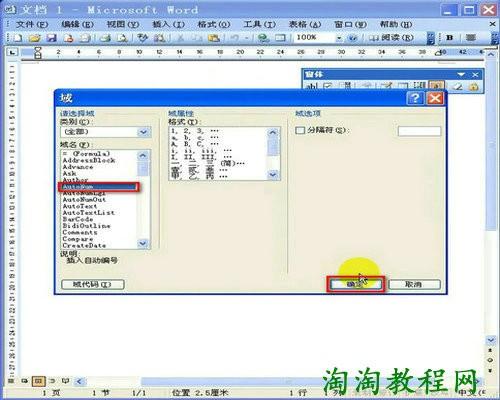The height and width of the screenshot is (400, 500).
Task: Click the 域代码 (Field Codes) button
Action: [x=93, y=284]
